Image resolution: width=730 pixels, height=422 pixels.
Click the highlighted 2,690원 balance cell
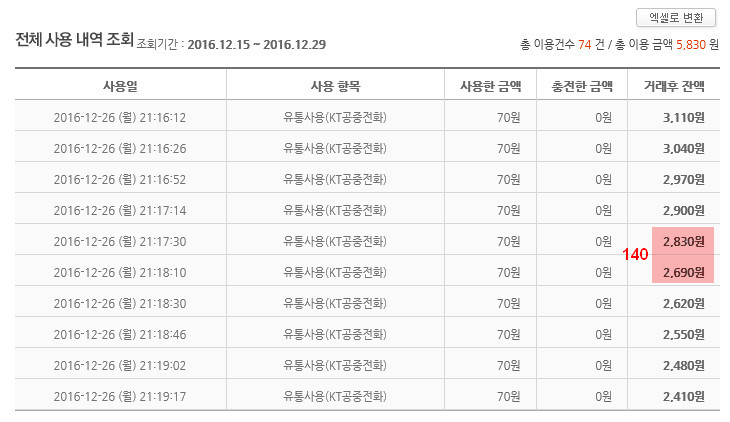(x=683, y=272)
